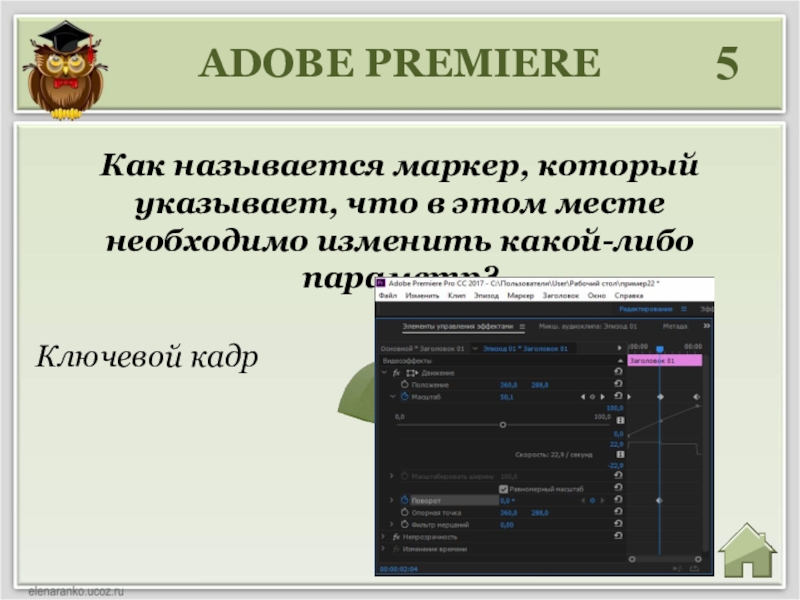Collapse Видеоэффекты section arrow

coord(620,361)
